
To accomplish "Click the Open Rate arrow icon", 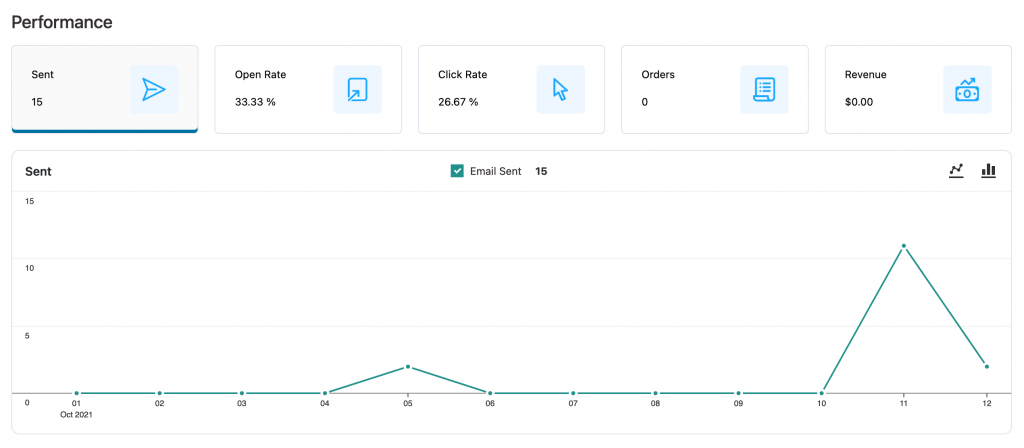I will click(x=357, y=89).
